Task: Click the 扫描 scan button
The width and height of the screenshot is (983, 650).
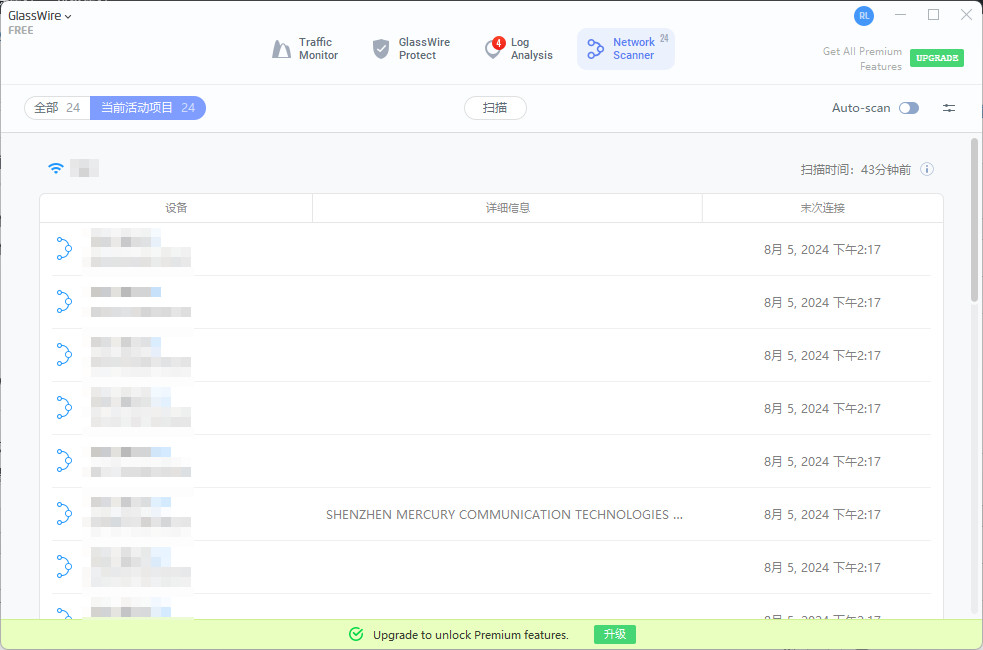Action: pyautogui.click(x=495, y=108)
